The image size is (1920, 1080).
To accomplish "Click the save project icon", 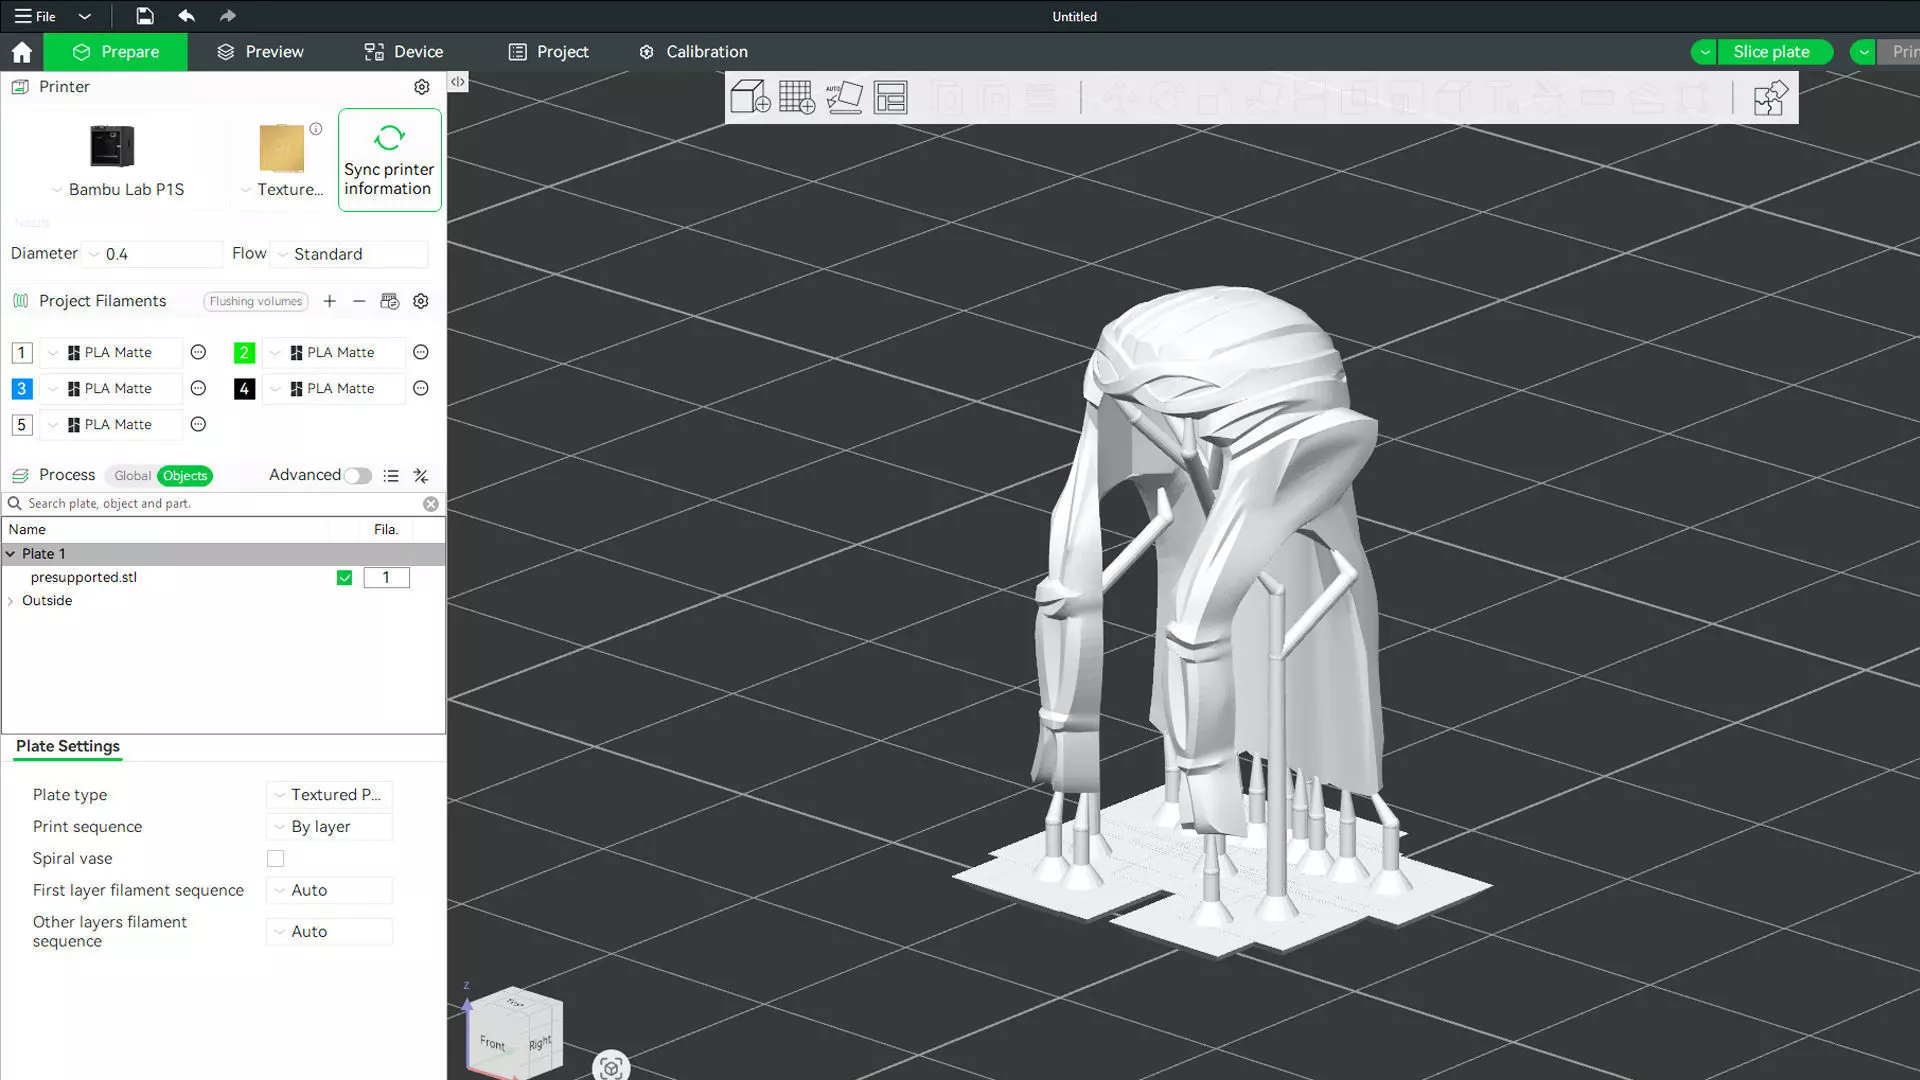I will pos(145,16).
